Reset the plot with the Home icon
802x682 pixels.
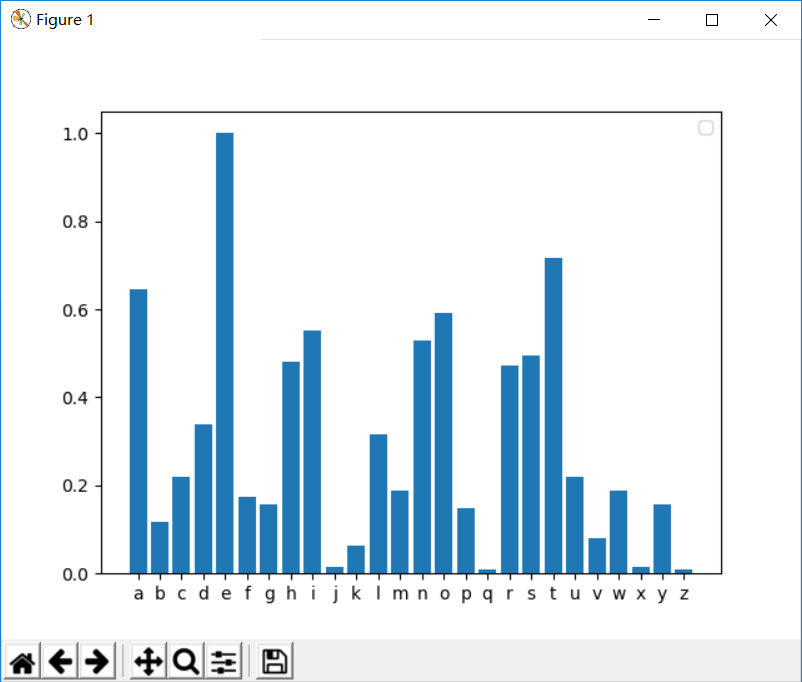pyautogui.click(x=23, y=662)
